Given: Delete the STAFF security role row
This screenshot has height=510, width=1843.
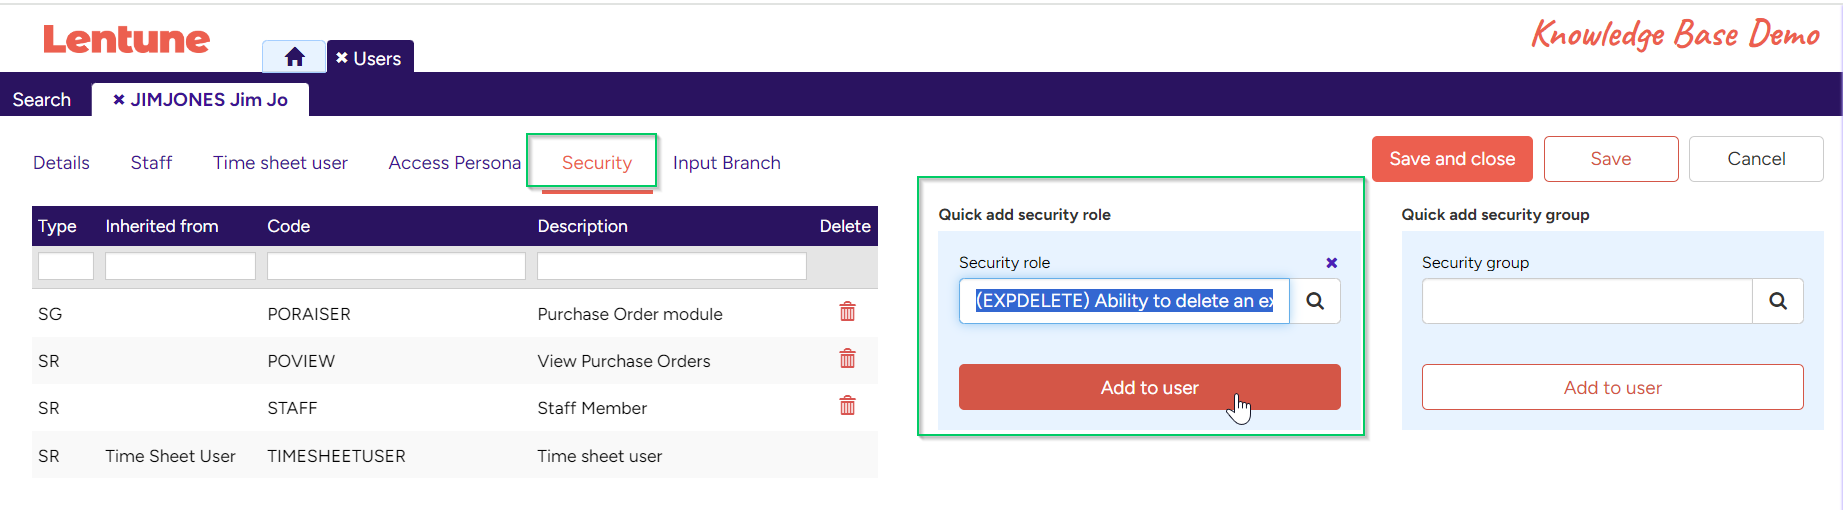Looking at the screenshot, I should point(847,406).
